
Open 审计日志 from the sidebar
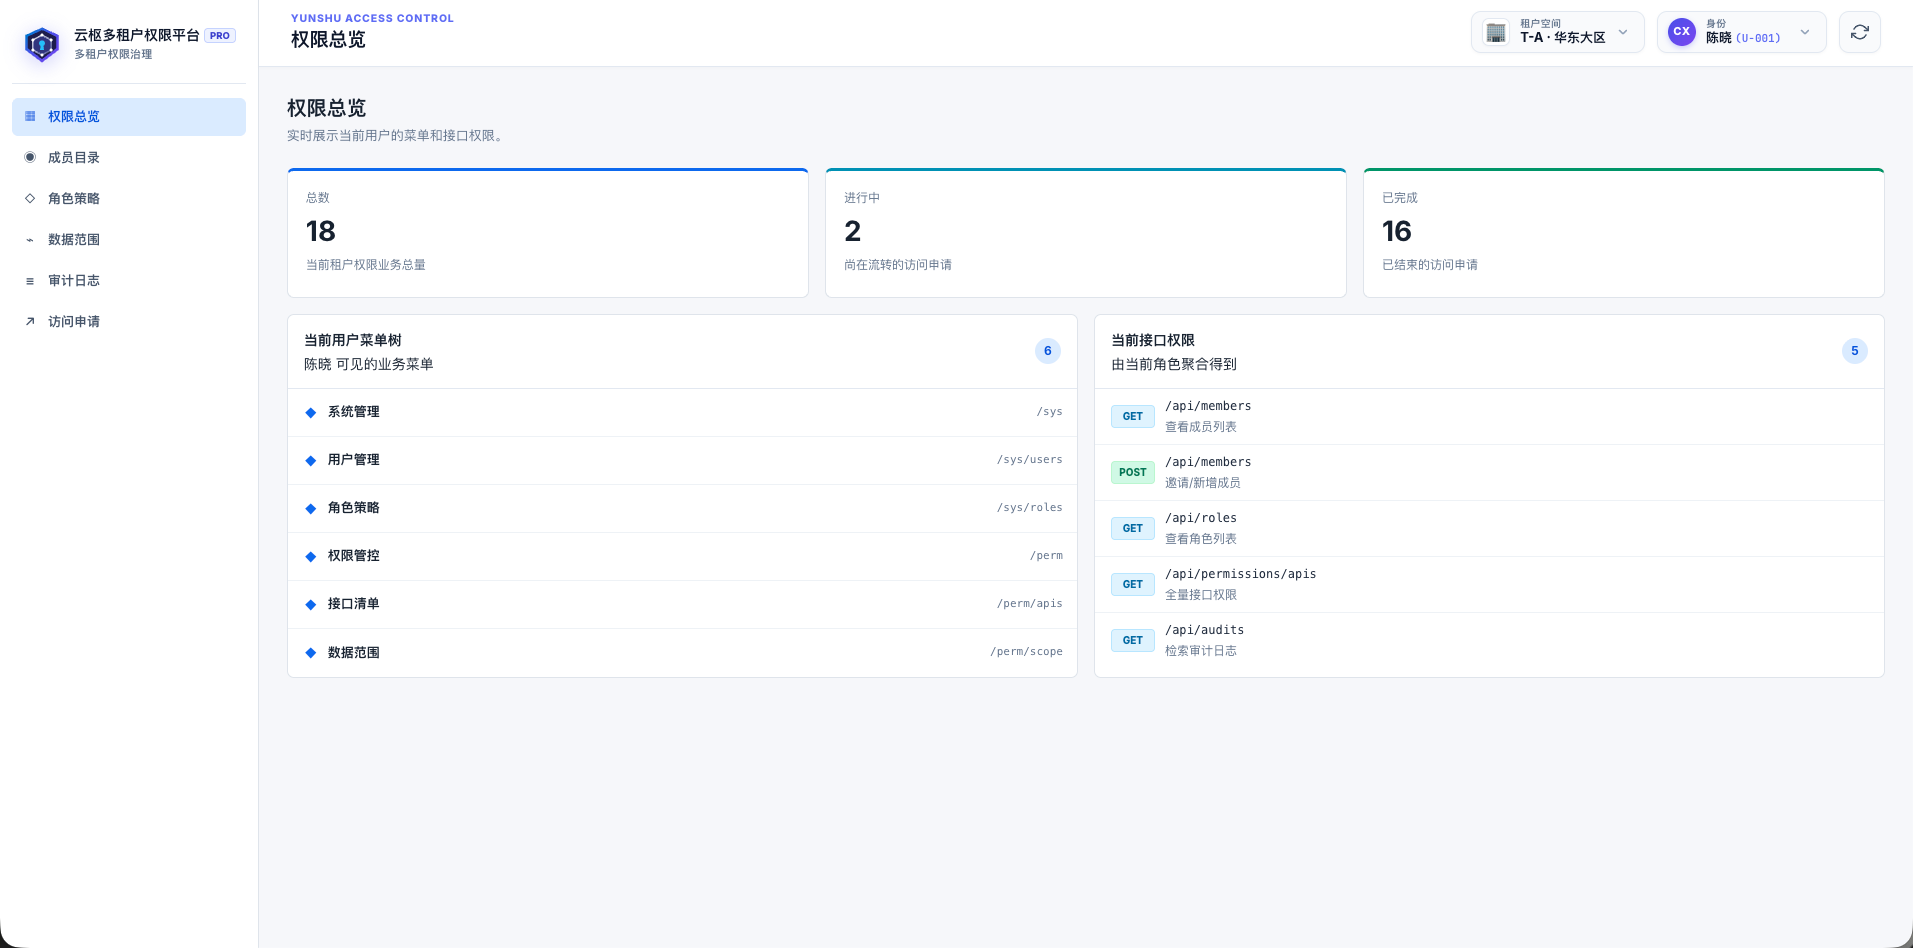[129, 280]
